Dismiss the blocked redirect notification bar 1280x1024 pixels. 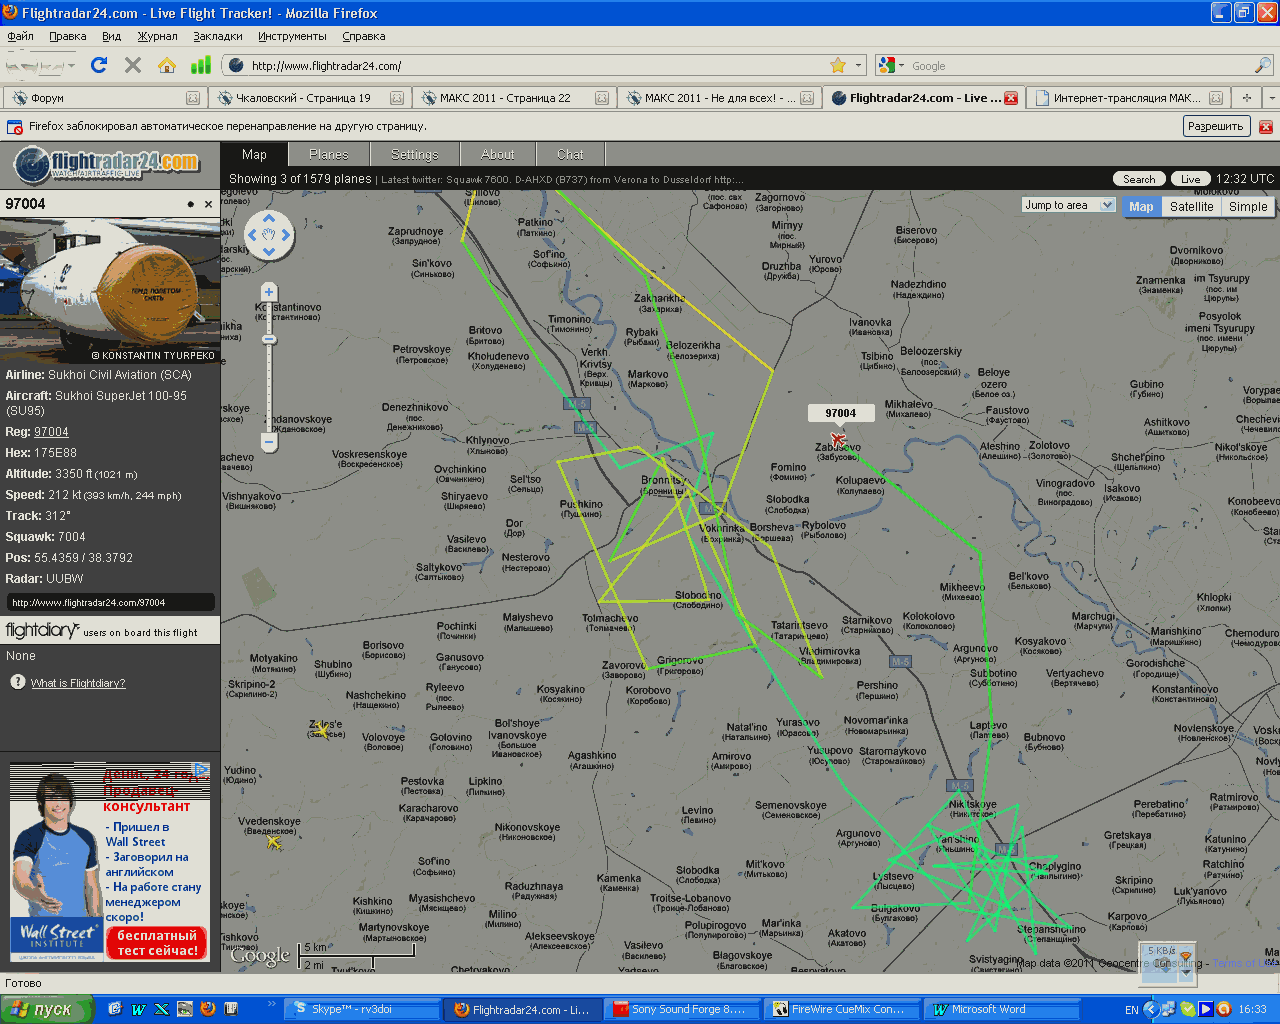click(1265, 127)
